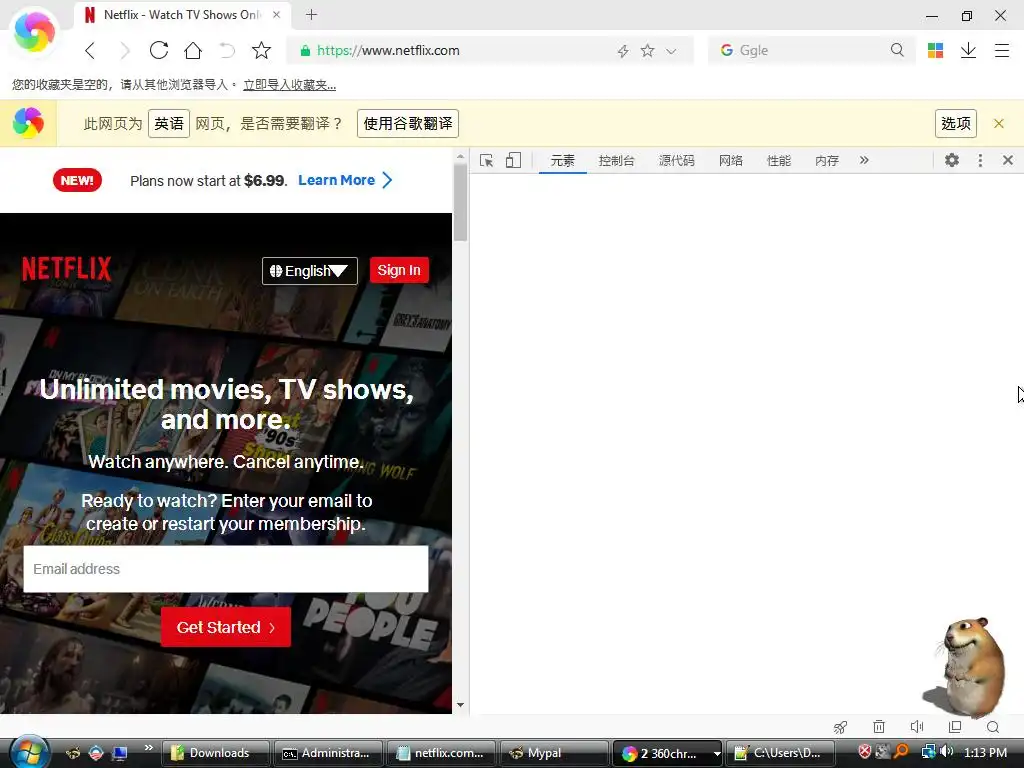
Task: Open the Mypal taskbar item
Action: (x=552, y=753)
